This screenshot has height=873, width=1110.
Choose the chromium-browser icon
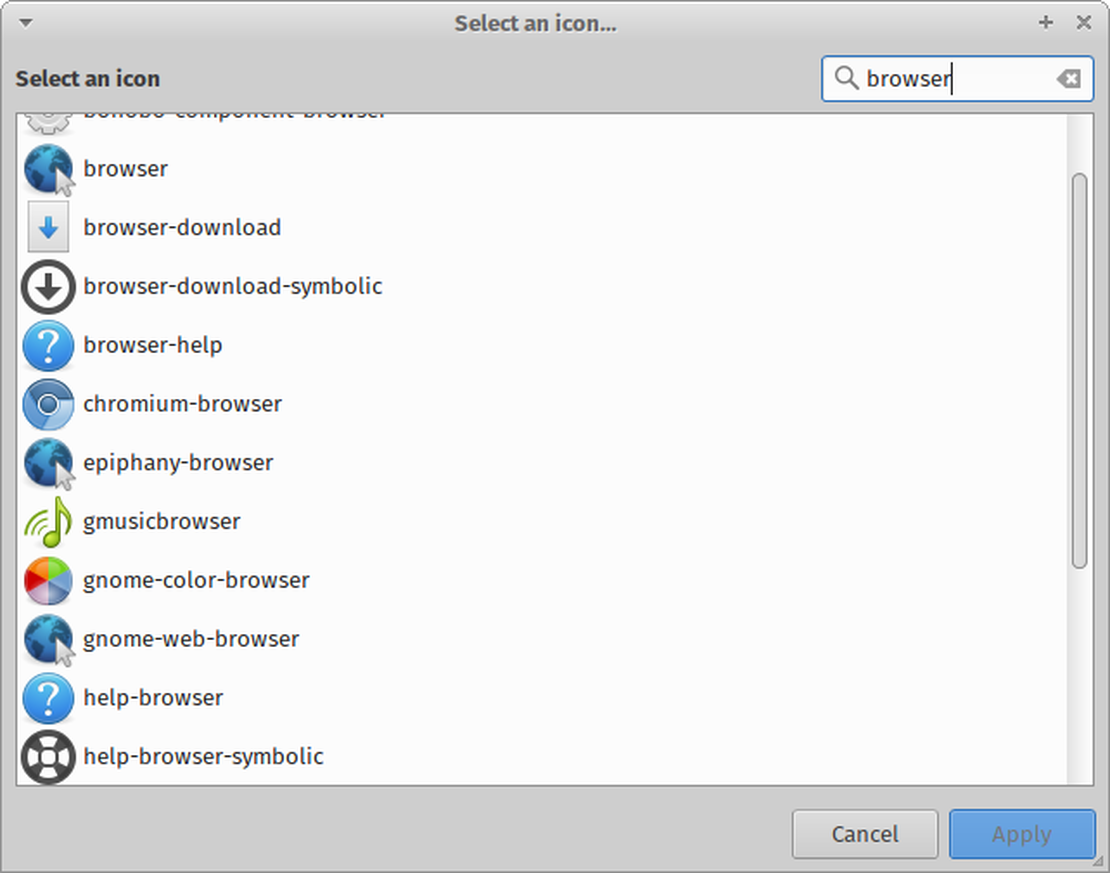coord(48,404)
